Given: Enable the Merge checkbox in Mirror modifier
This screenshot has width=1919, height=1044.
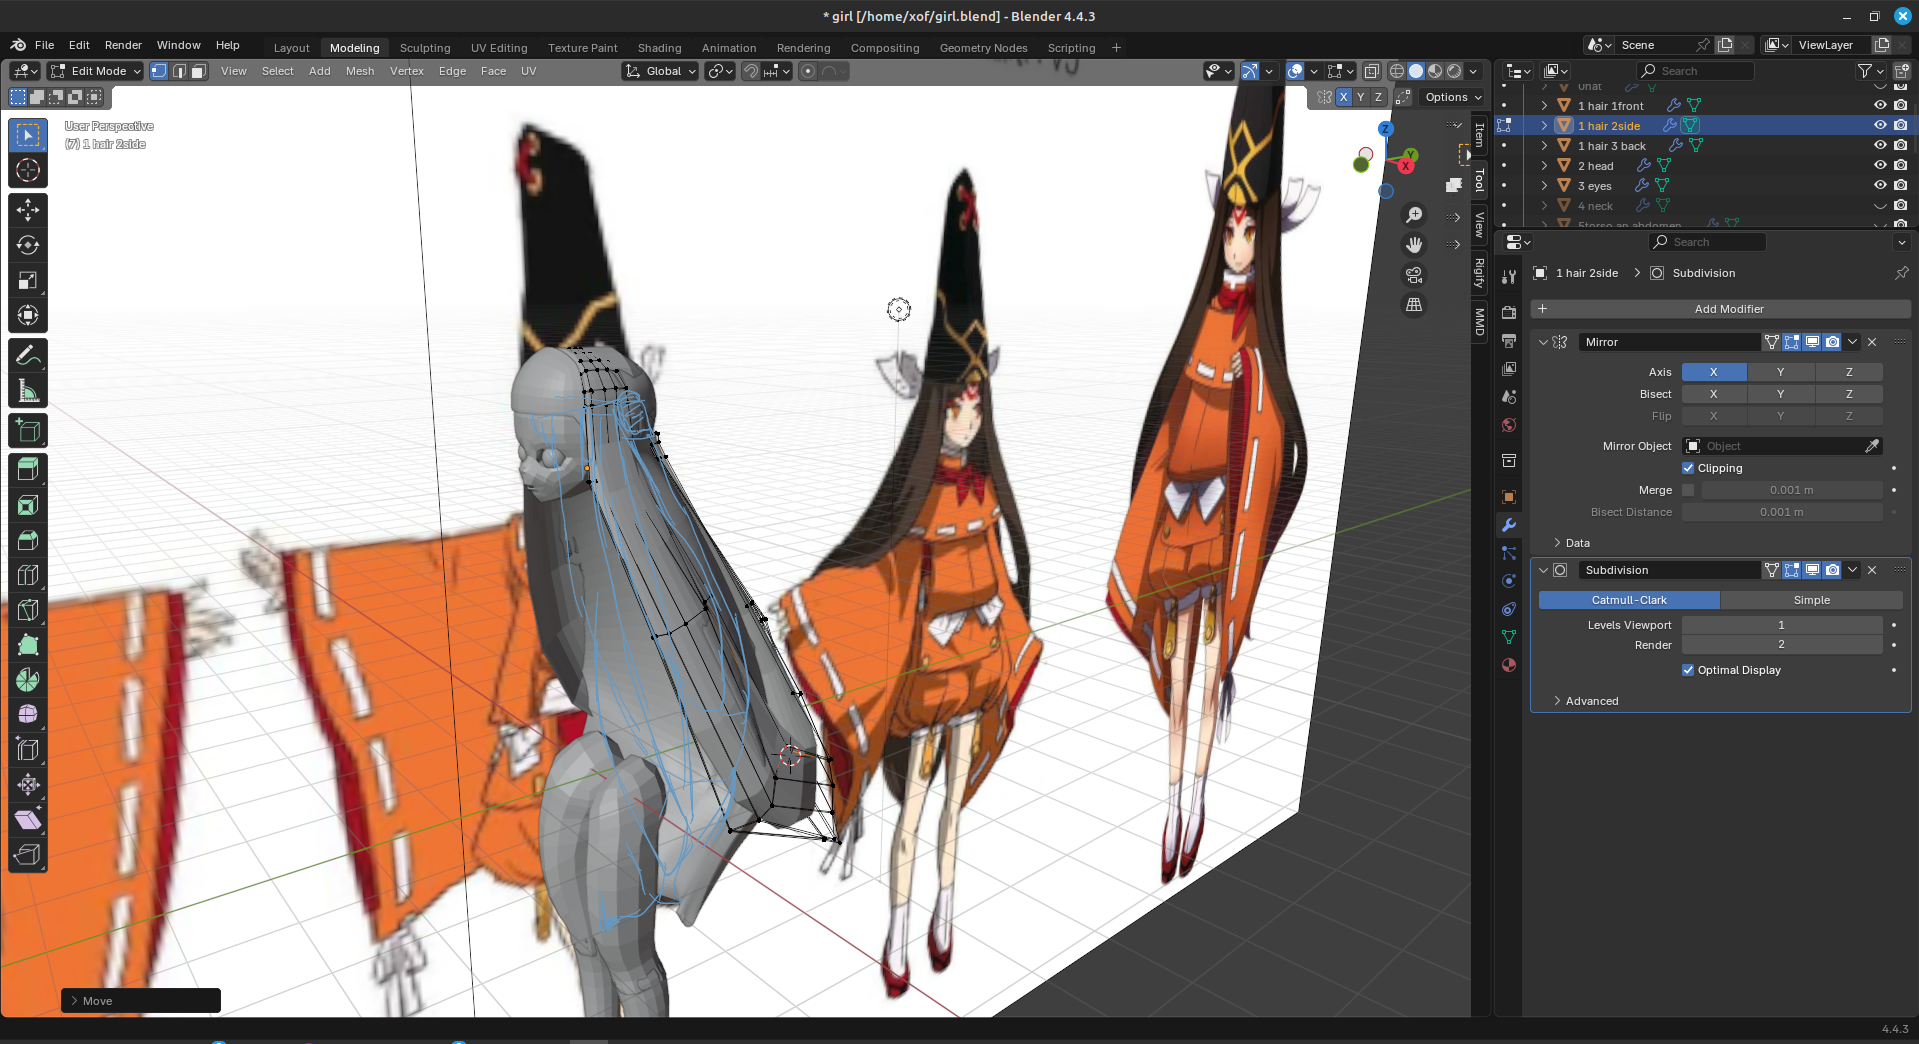Looking at the screenshot, I should point(1688,490).
